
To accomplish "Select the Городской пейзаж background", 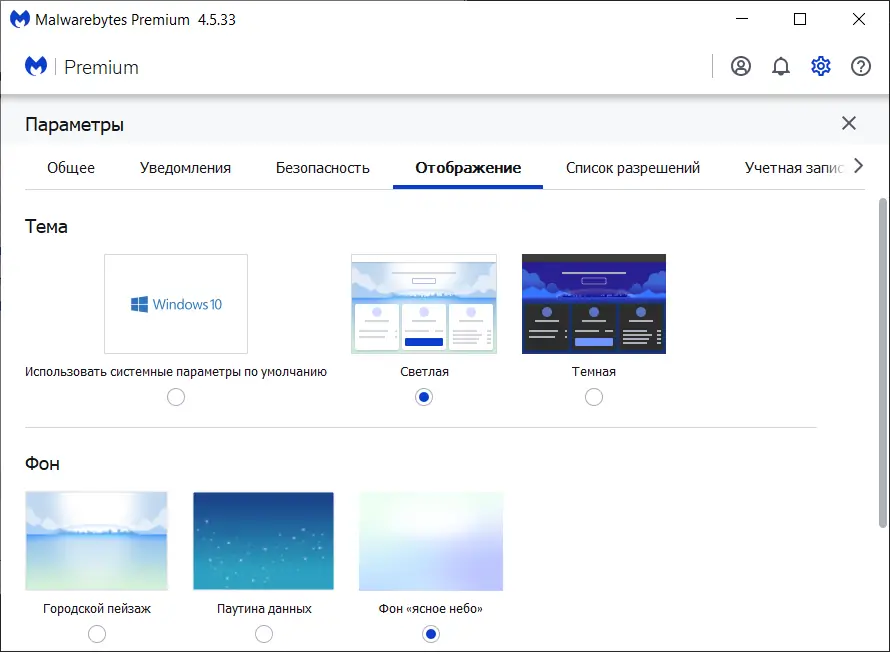I will 96,633.
